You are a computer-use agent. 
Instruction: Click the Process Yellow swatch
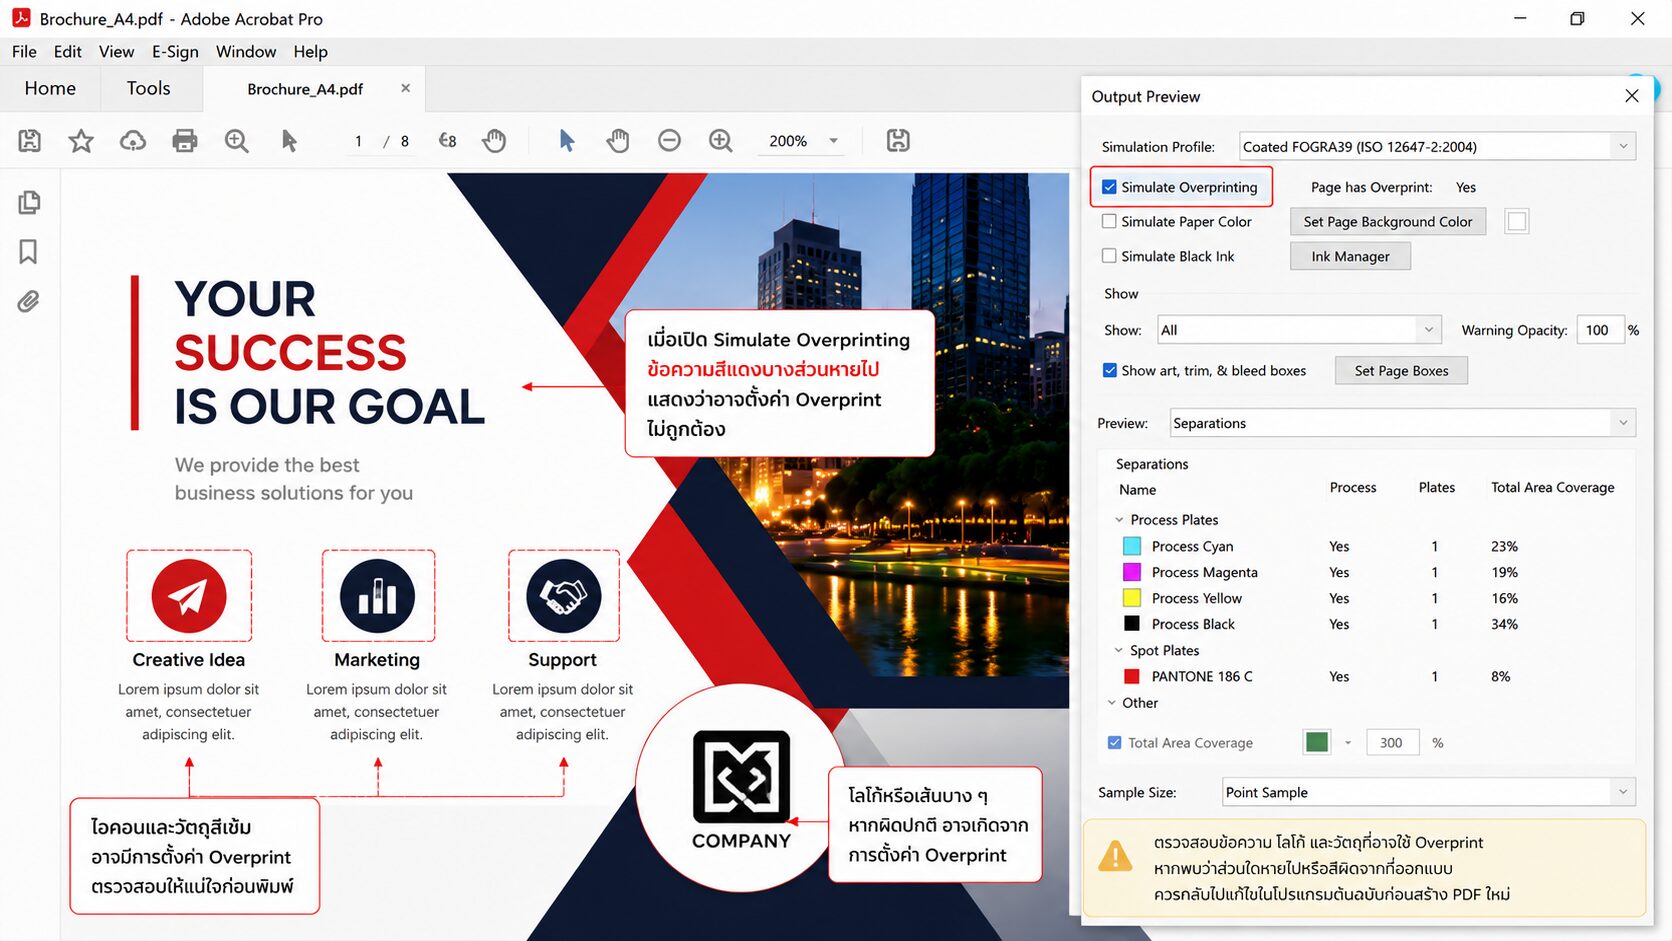(1132, 598)
